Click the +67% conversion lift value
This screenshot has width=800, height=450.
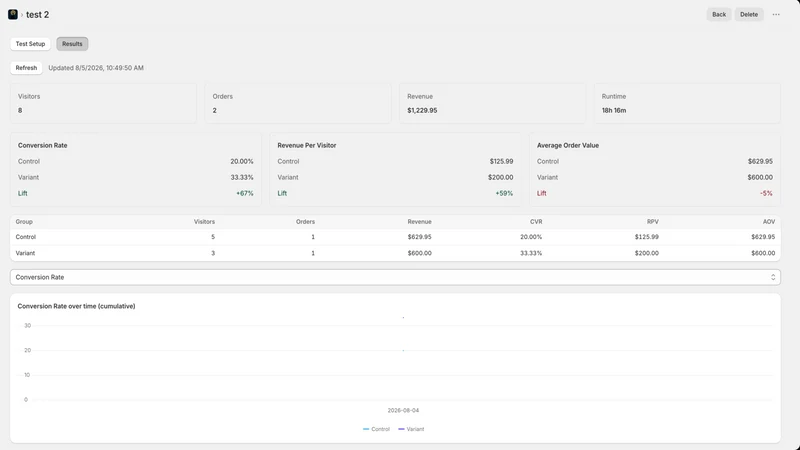[244, 193]
